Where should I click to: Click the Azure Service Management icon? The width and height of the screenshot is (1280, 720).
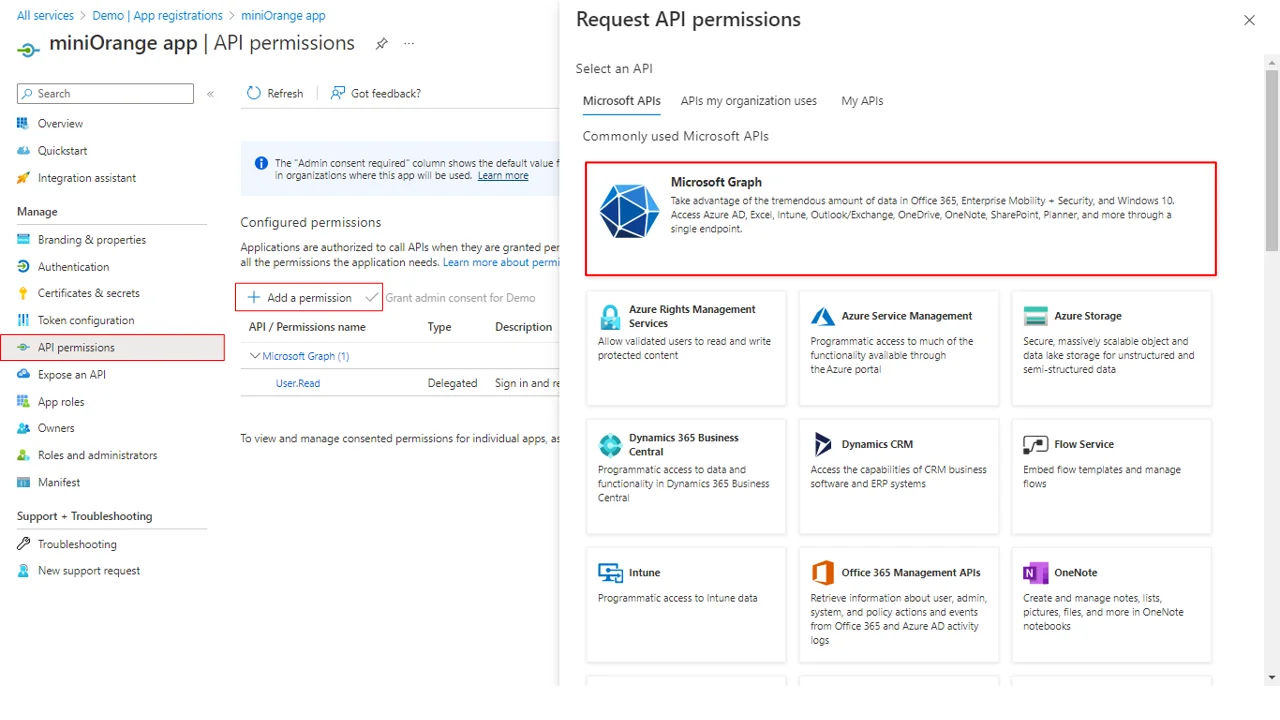823,316
